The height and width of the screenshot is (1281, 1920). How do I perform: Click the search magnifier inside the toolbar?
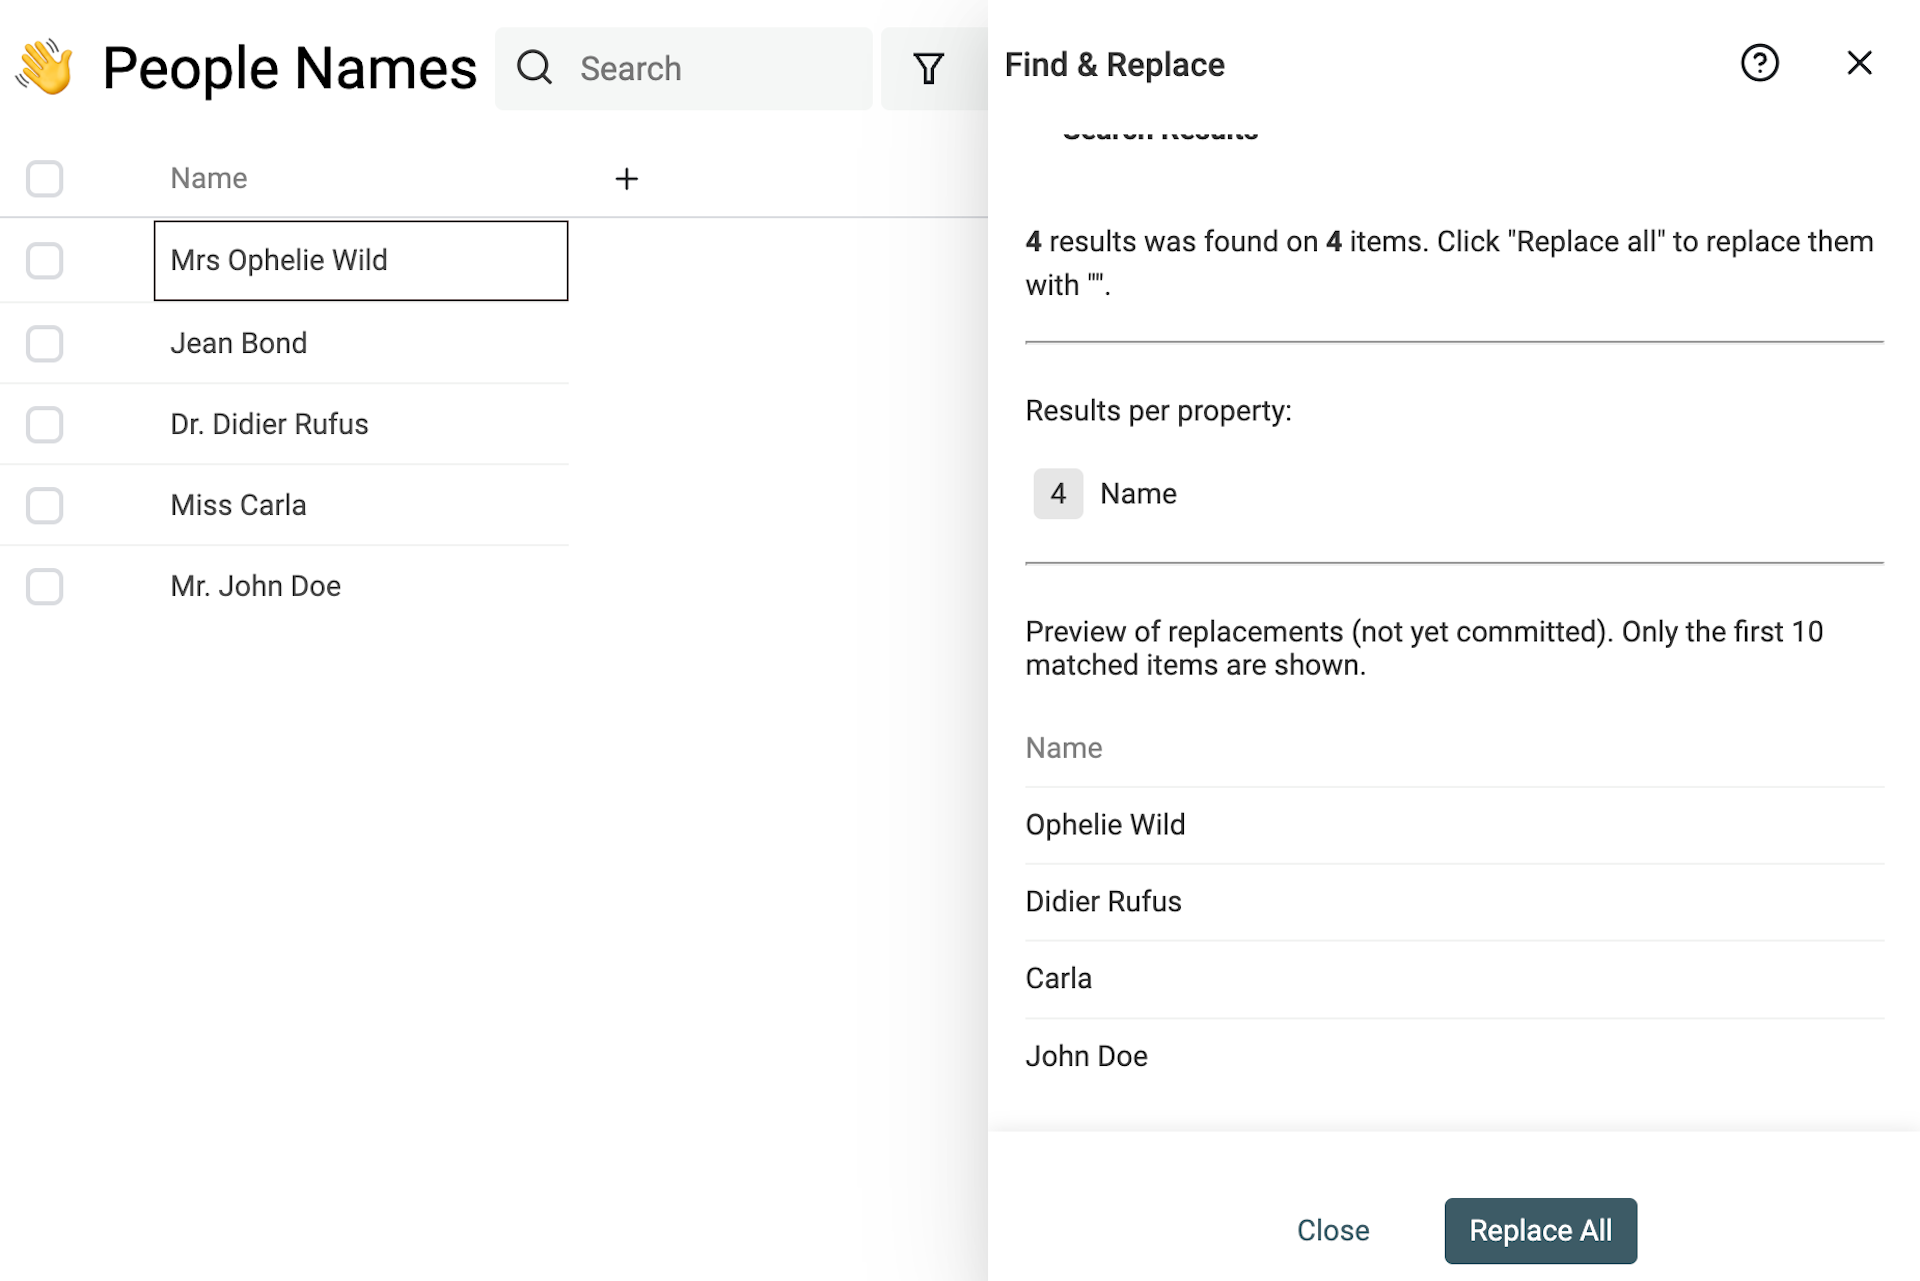pos(534,68)
